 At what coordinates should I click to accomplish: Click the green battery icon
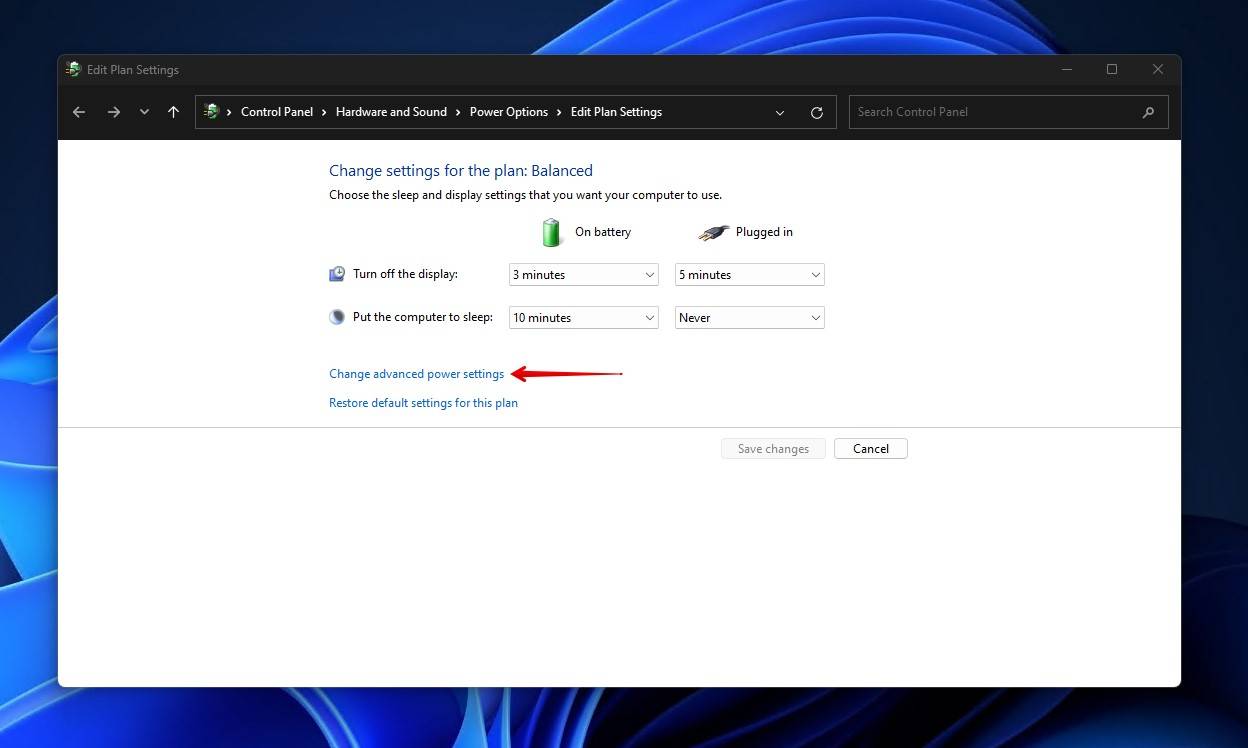coord(552,232)
